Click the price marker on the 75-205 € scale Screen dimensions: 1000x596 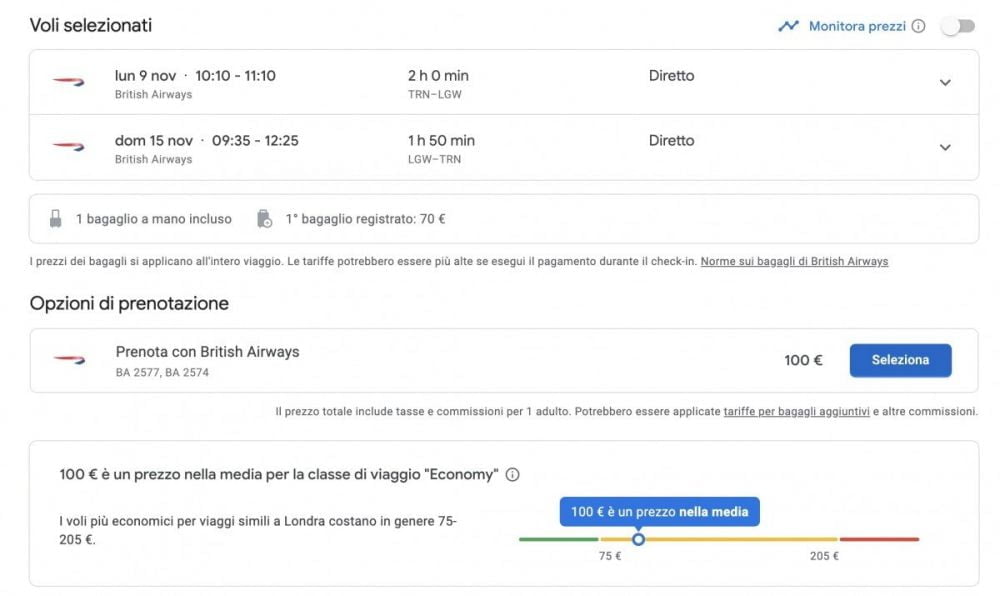[639, 539]
